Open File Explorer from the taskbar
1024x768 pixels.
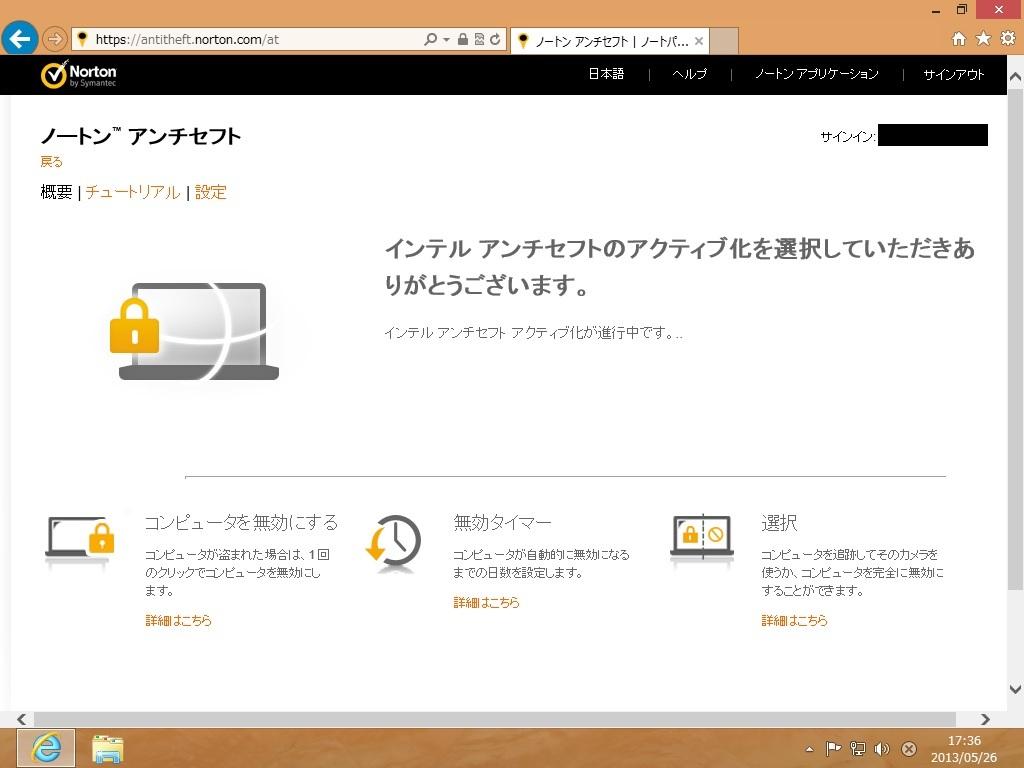pyautogui.click(x=107, y=748)
